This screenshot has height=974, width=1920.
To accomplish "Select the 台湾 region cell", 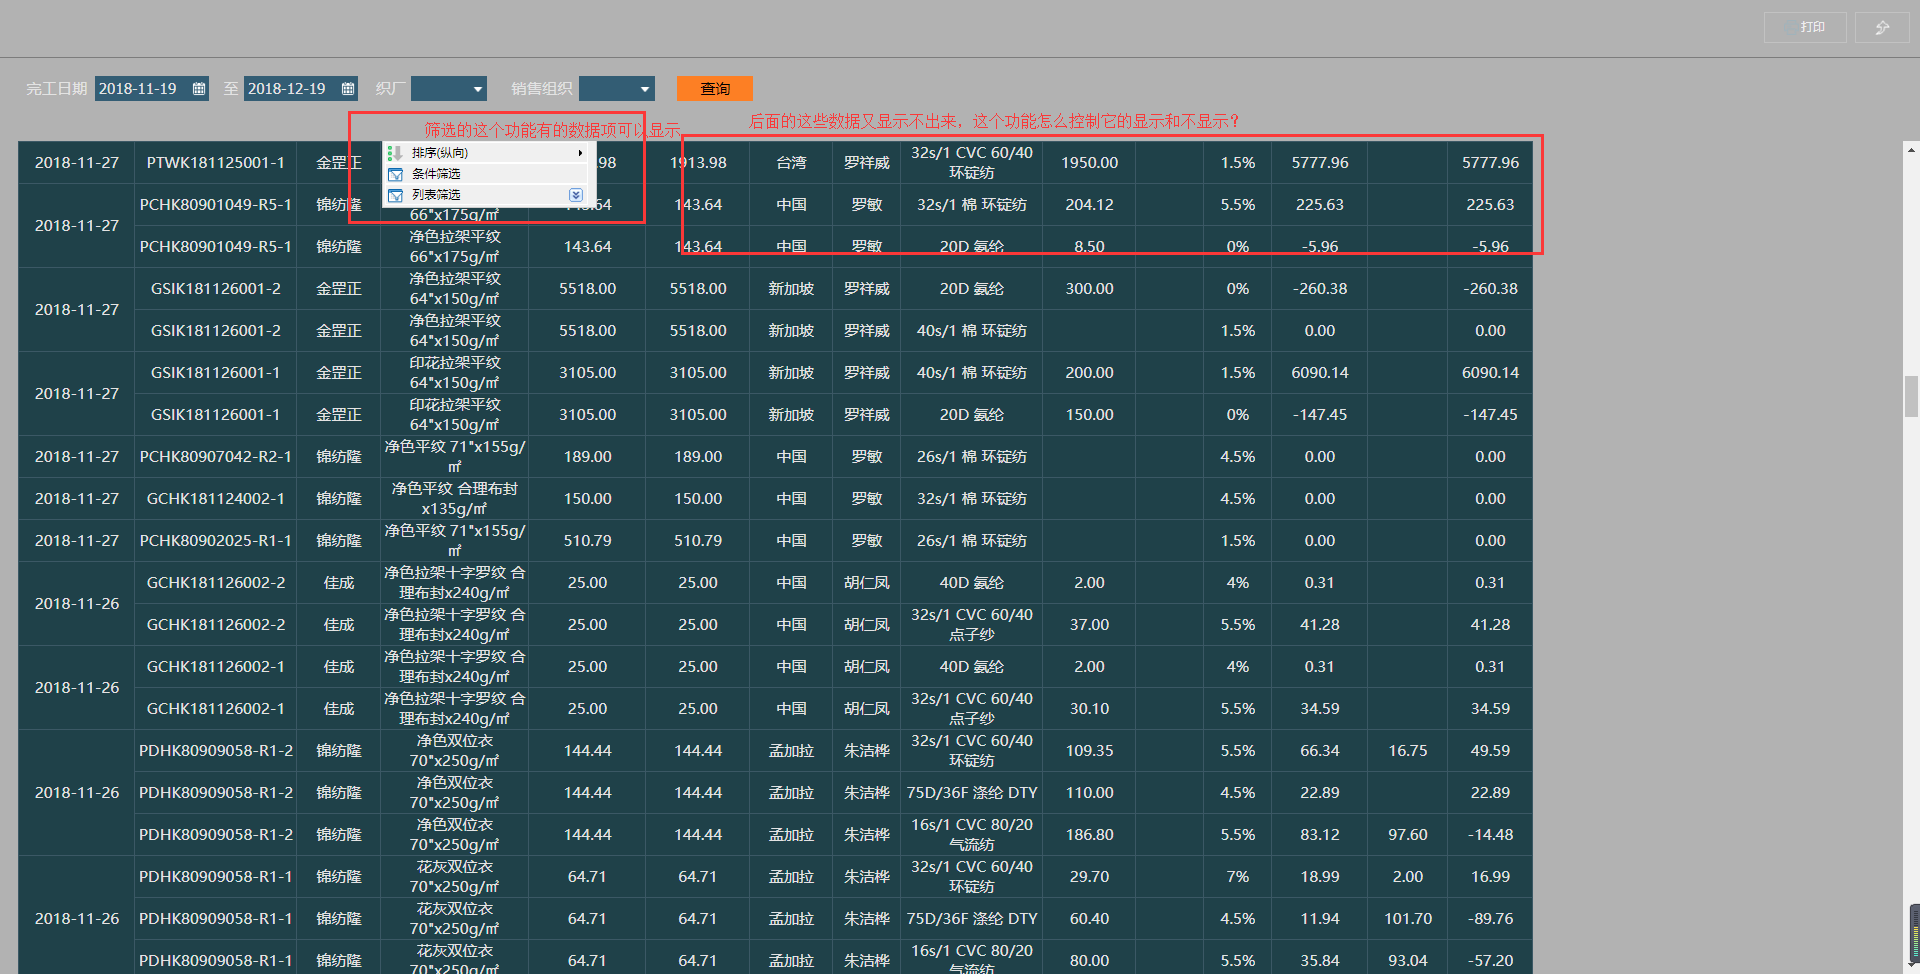I will point(791,163).
